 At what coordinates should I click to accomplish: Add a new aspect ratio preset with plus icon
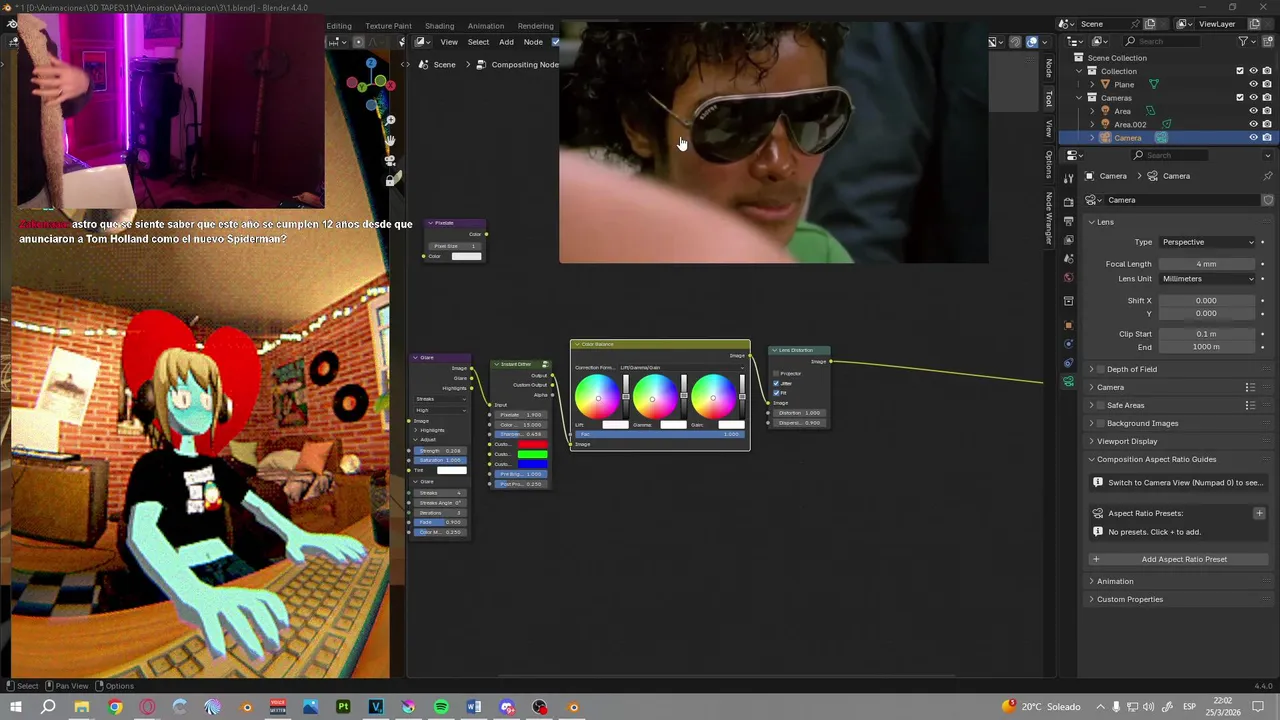1259,513
